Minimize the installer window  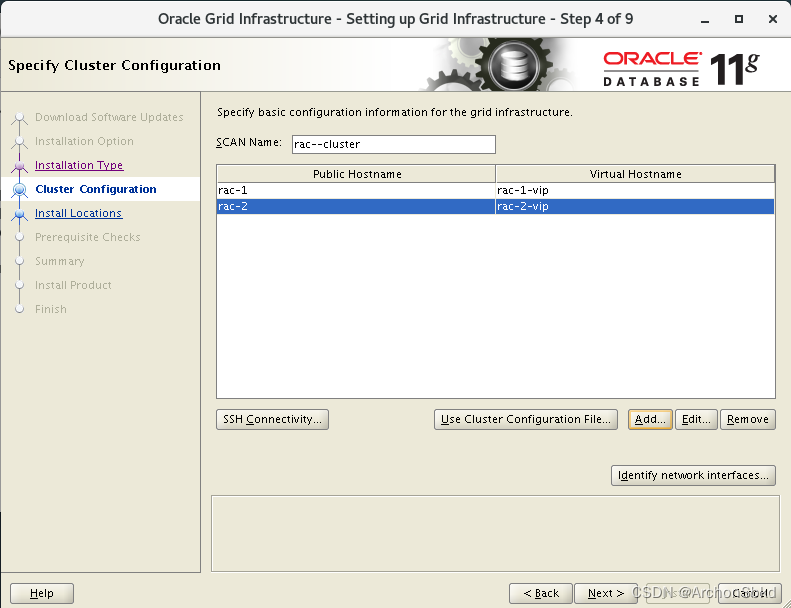pos(705,19)
